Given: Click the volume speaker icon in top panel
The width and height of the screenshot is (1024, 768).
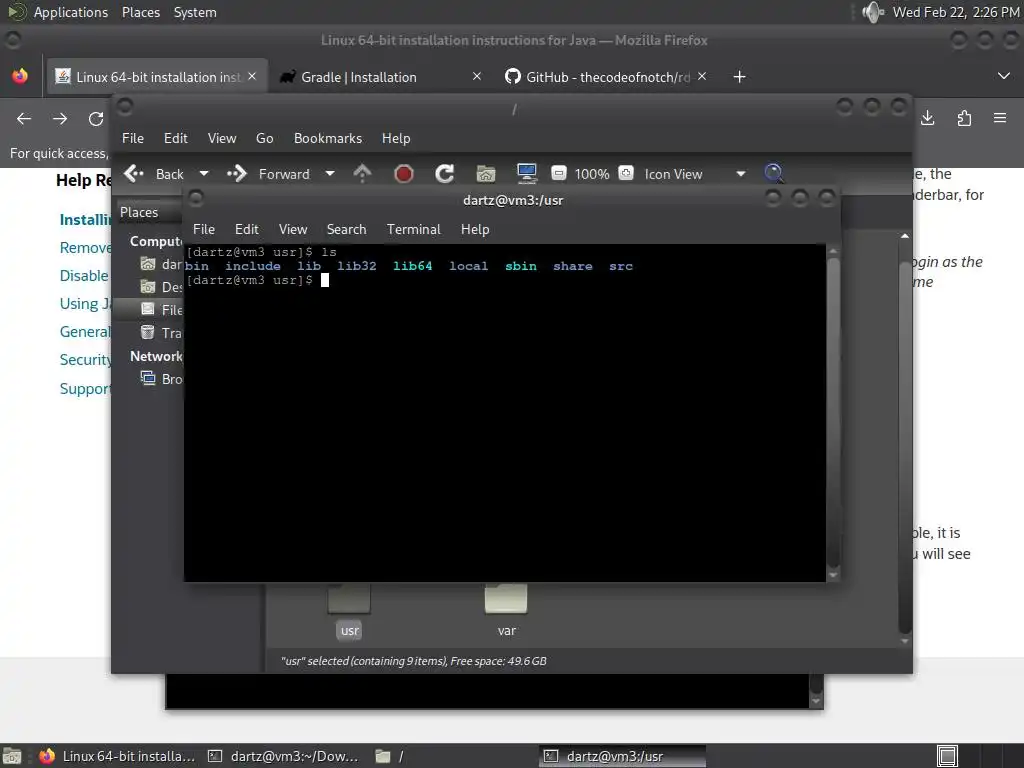Looking at the screenshot, I should 872,12.
